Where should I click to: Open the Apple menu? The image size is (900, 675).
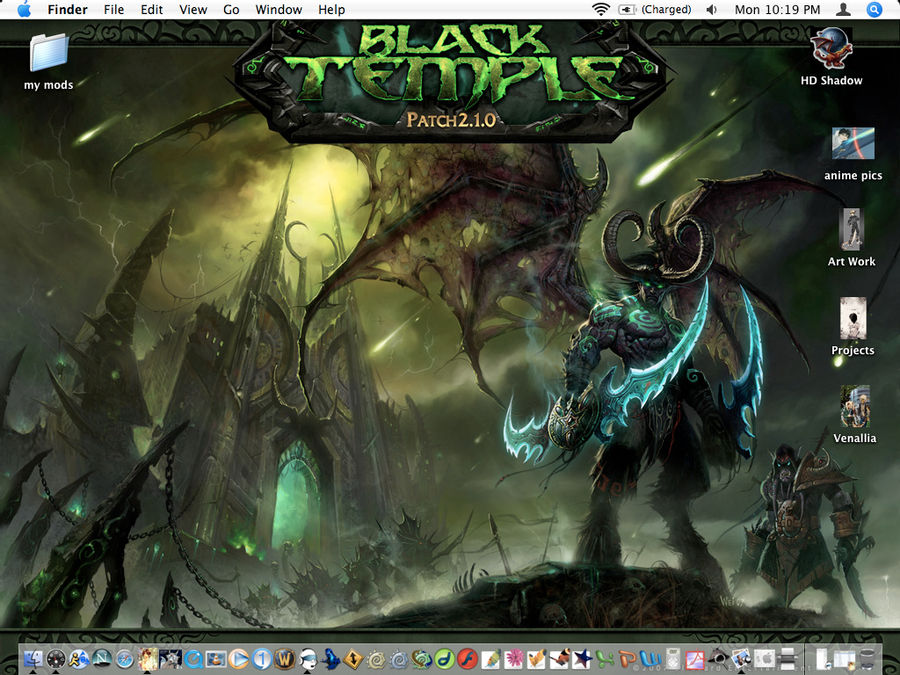coord(24,10)
